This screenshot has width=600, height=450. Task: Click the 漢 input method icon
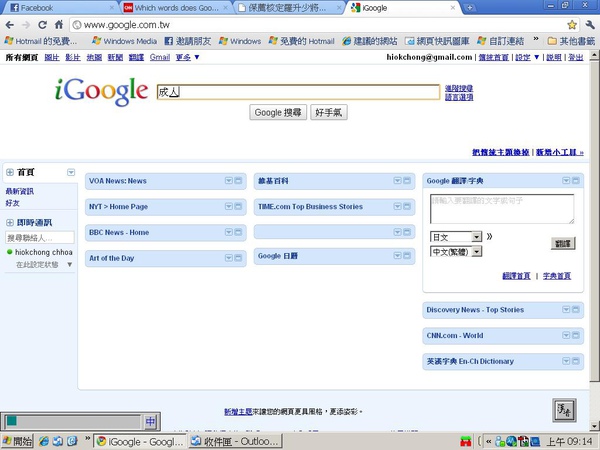click(564, 410)
